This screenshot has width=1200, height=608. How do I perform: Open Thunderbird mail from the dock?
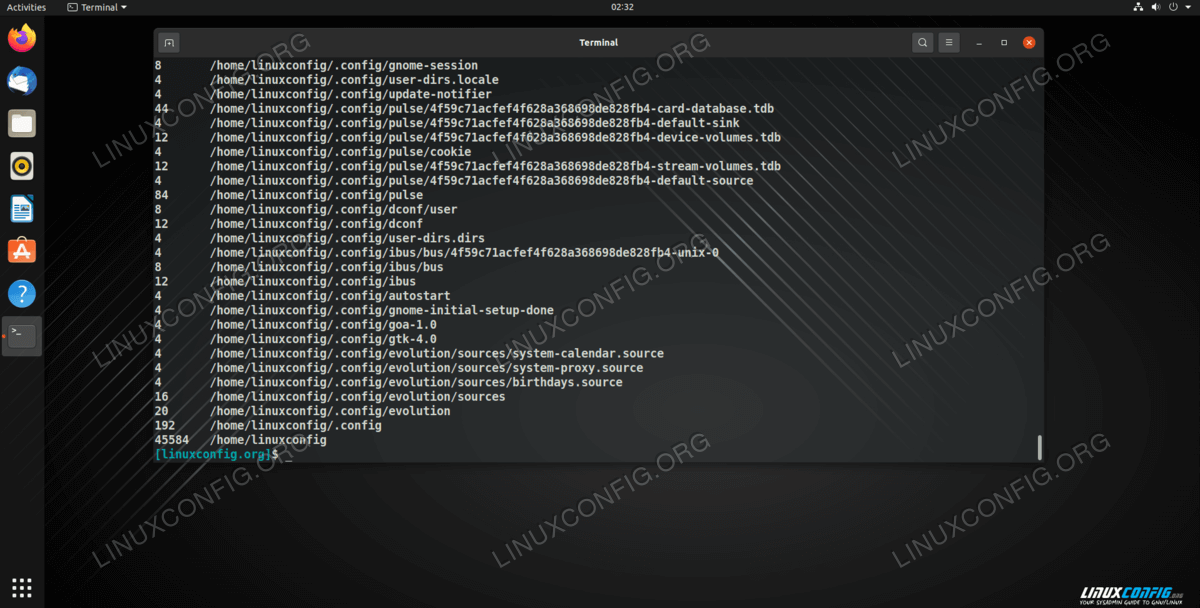[x=22, y=81]
